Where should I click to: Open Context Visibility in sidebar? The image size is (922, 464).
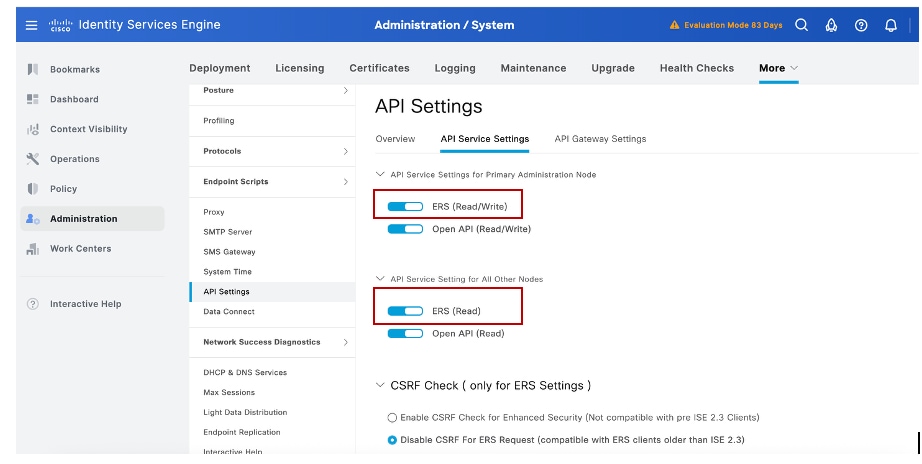(88, 129)
